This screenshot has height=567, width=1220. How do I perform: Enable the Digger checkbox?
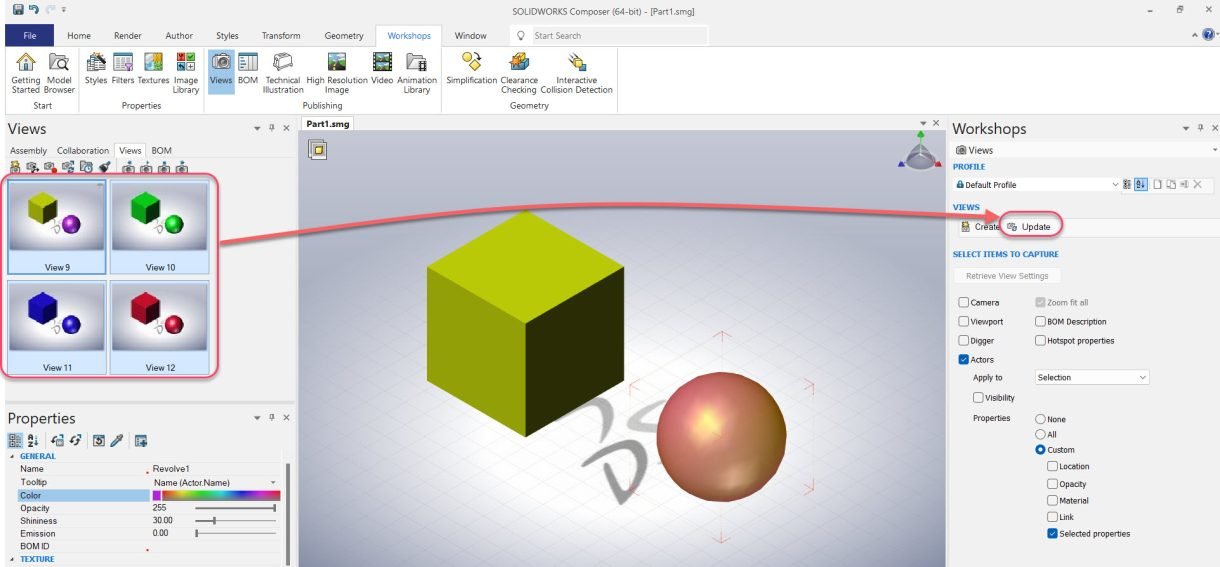pyautogui.click(x=964, y=340)
